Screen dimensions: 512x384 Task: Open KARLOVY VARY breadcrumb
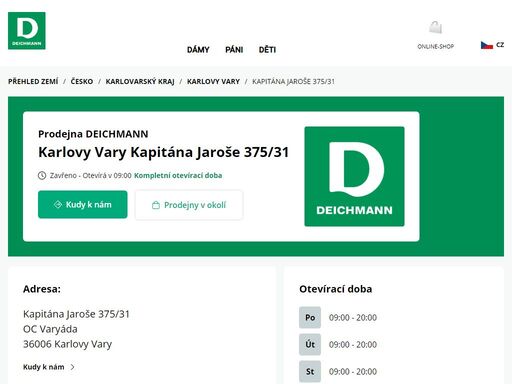pyautogui.click(x=213, y=81)
